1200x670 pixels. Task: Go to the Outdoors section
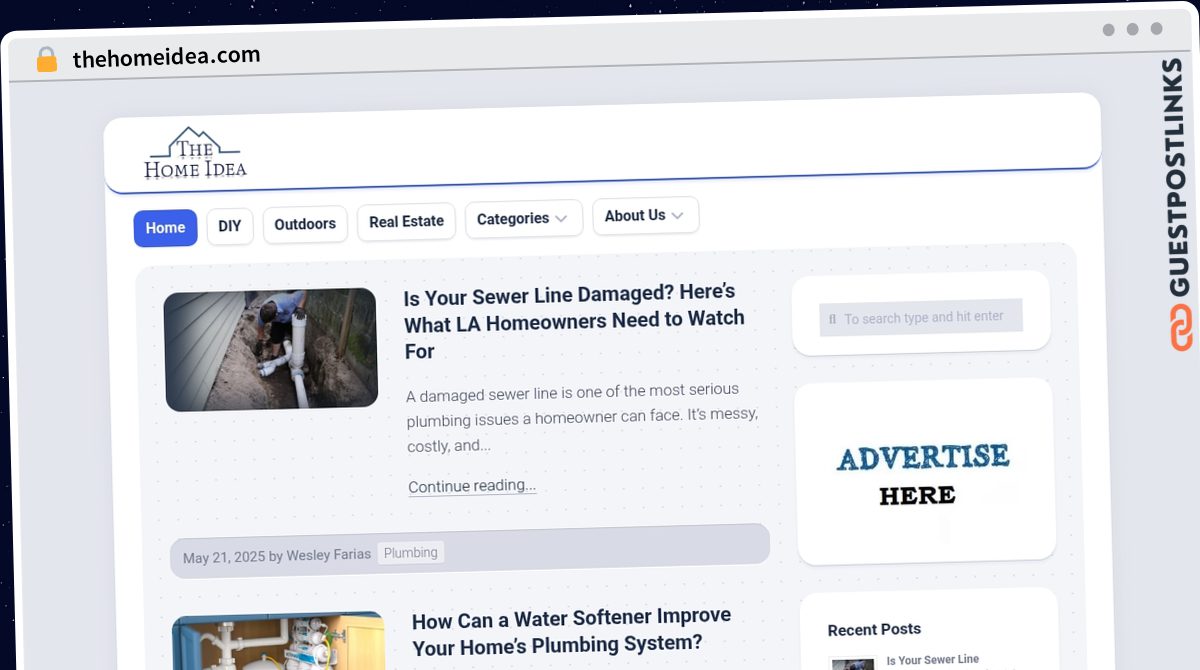click(x=305, y=224)
